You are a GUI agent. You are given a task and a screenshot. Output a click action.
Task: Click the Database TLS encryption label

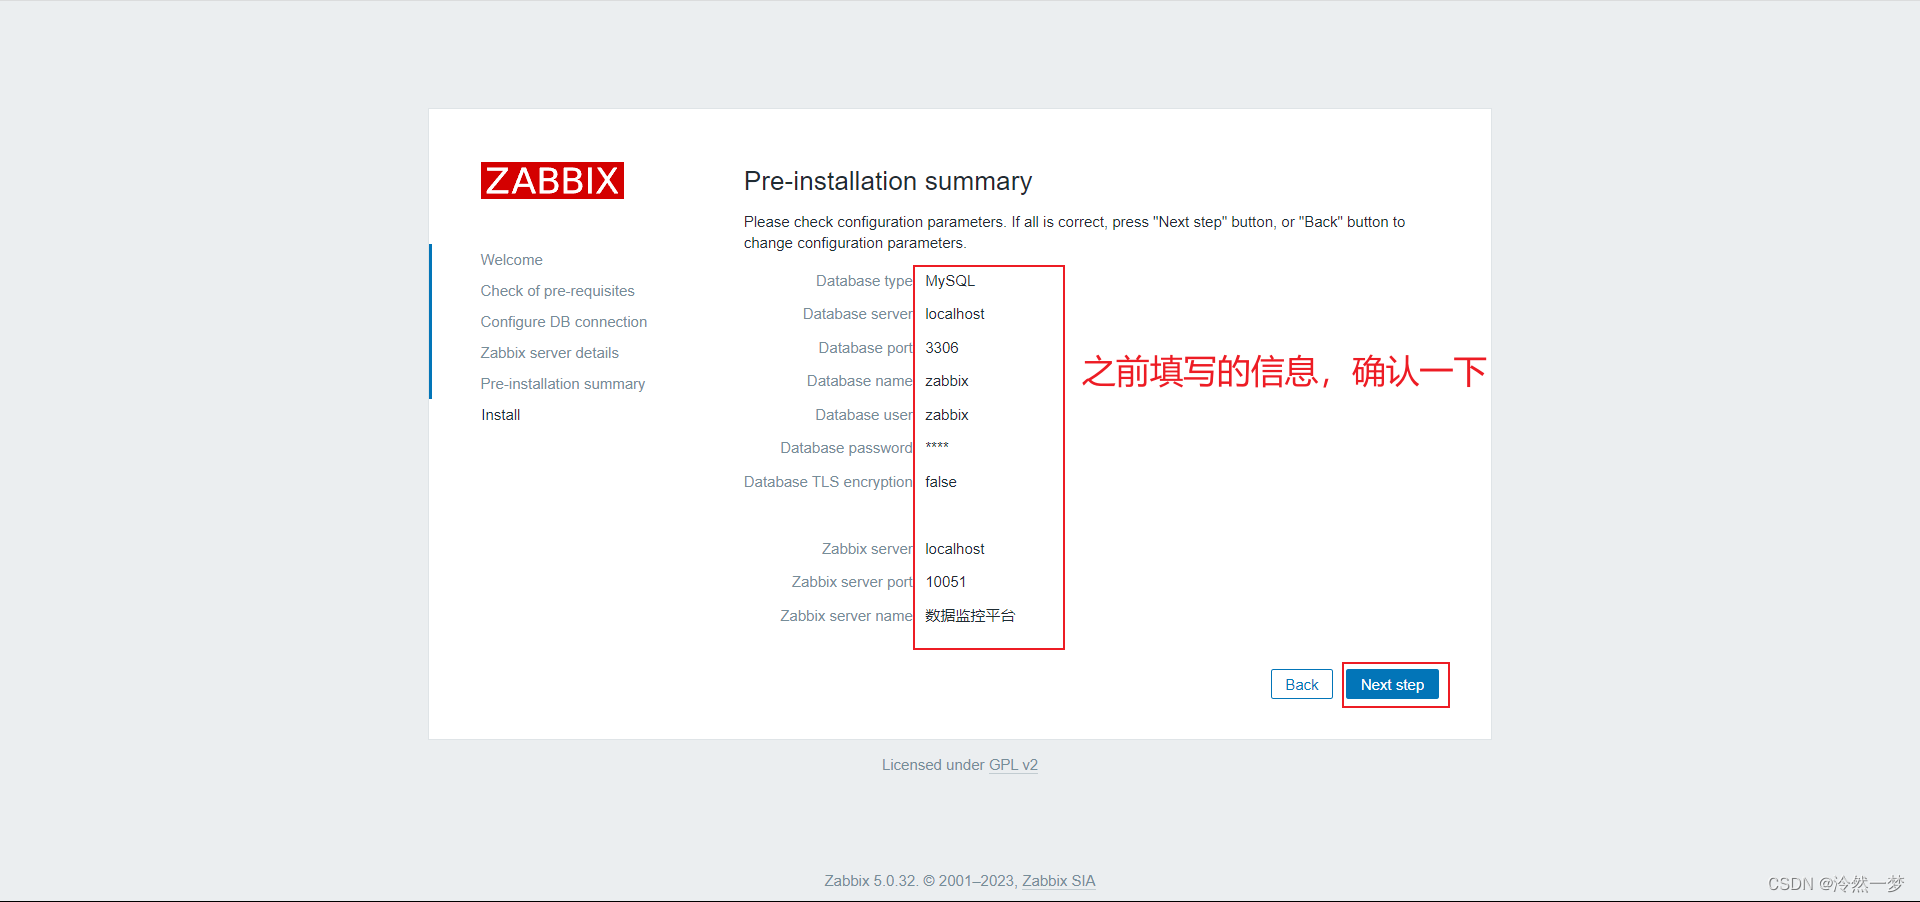coord(828,482)
